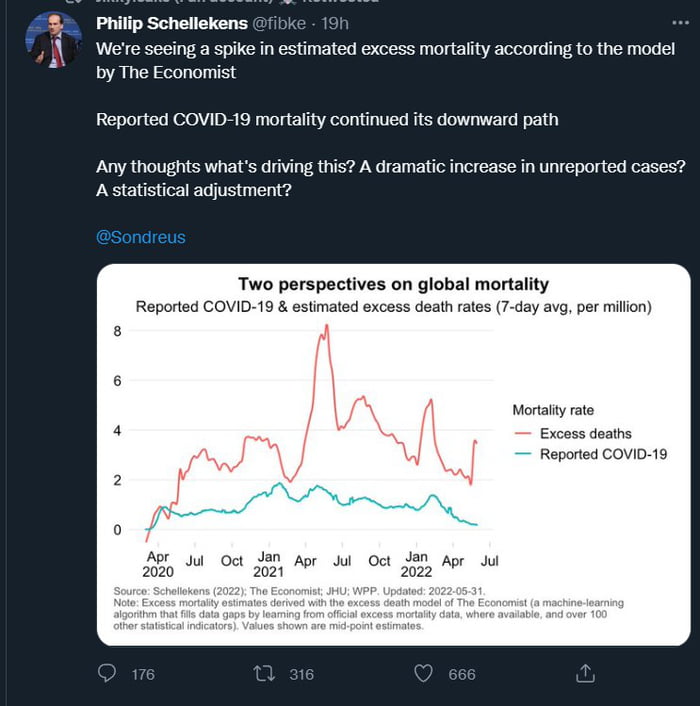Click the 316 retweets count

pyautogui.click(x=301, y=674)
